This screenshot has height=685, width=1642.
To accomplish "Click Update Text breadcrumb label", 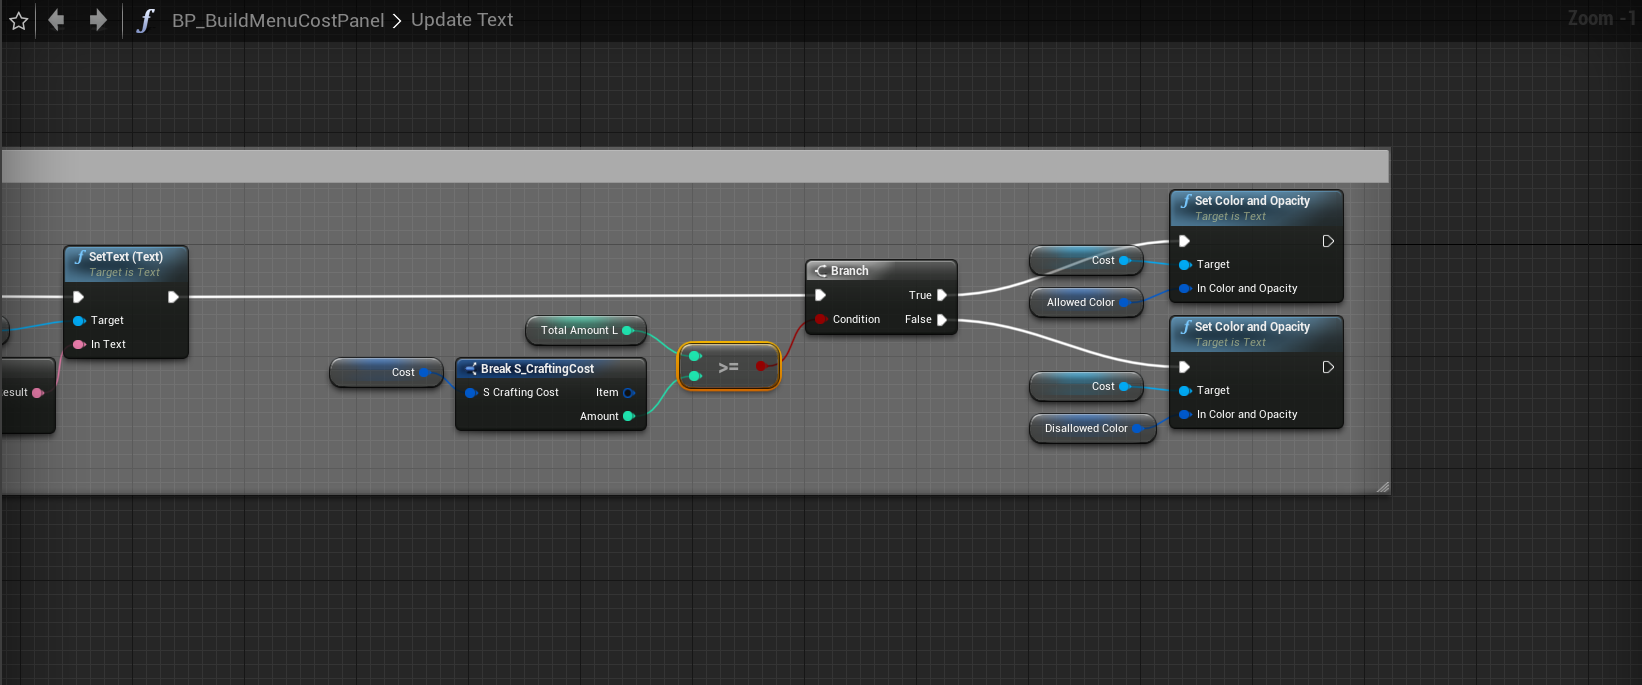I will click(x=461, y=20).
